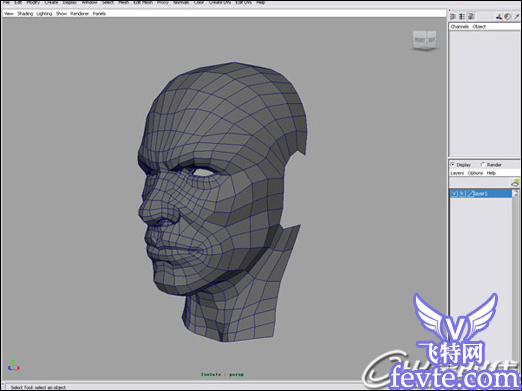Open the Channels menu in Channel Box
Image resolution: width=522 pixels, height=391 pixels.
(460, 27)
